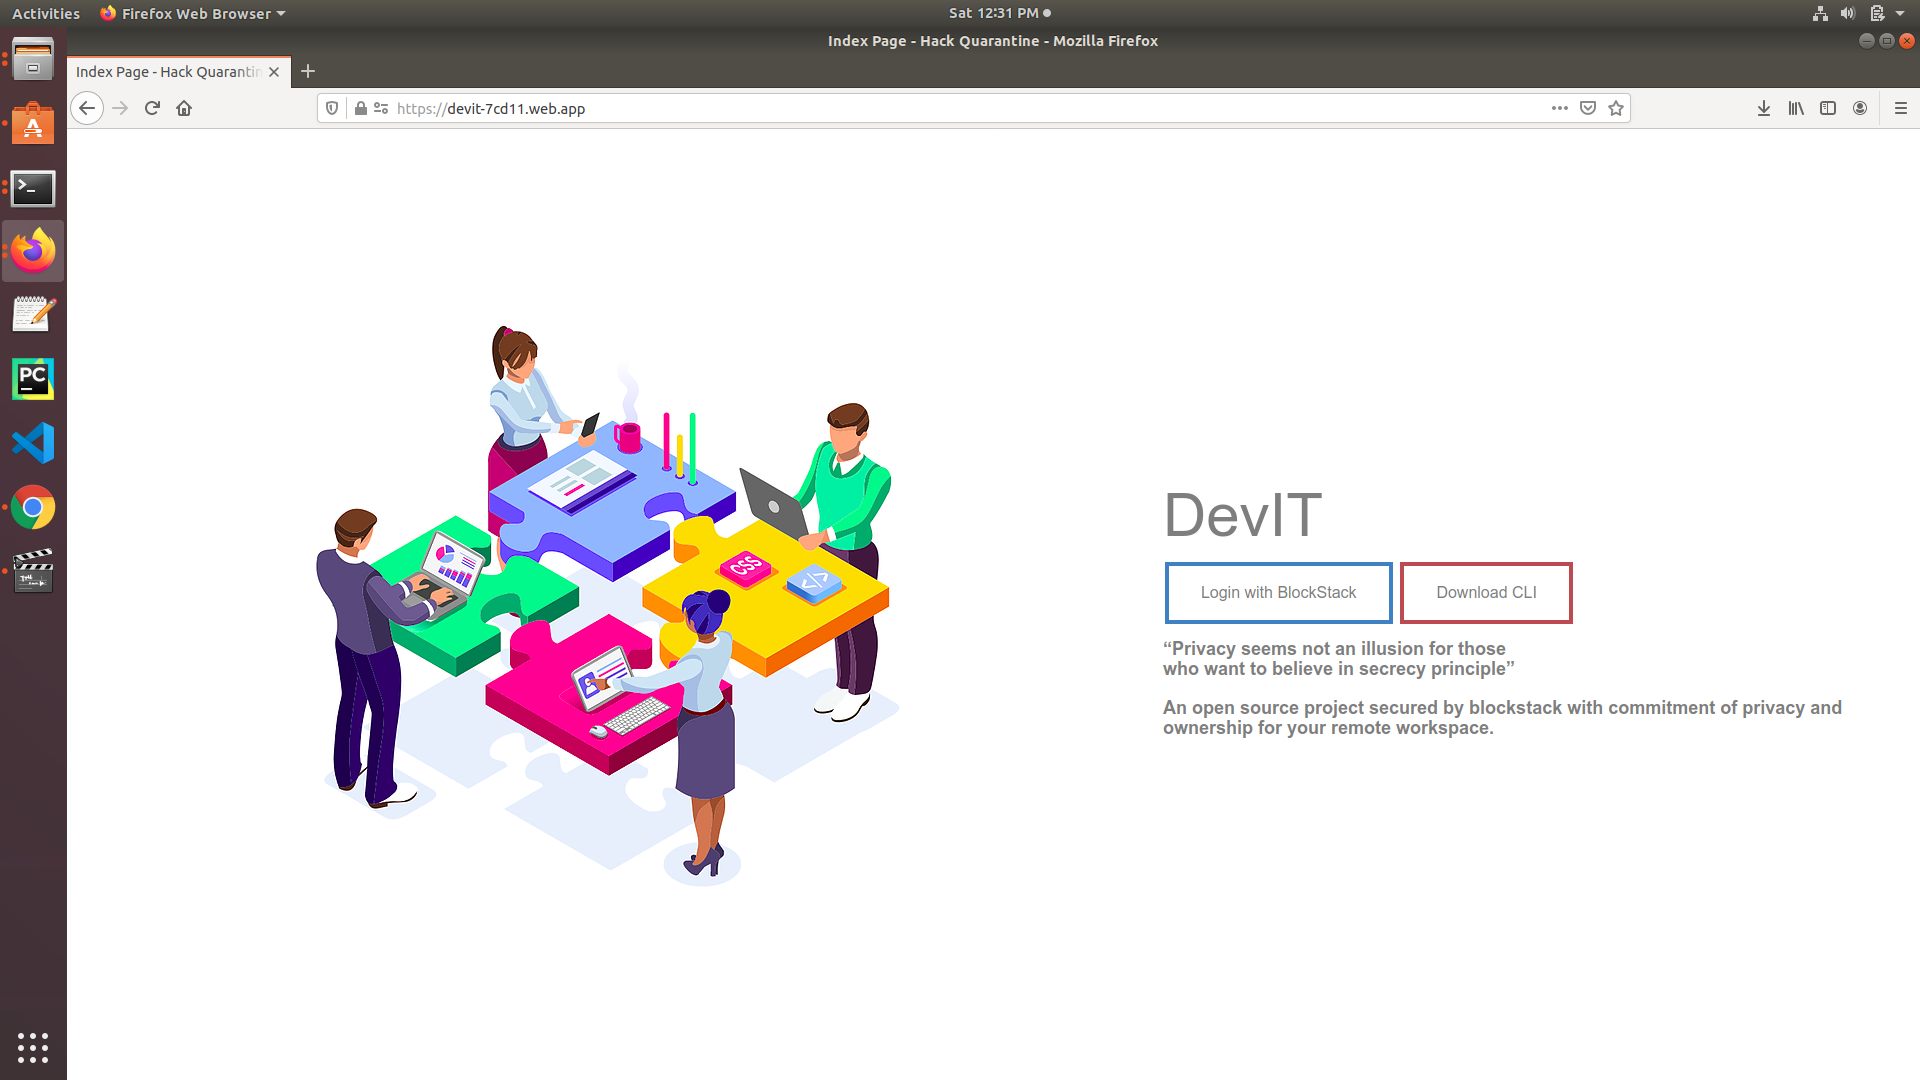Image resolution: width=1920 pixels, height=1080 pixels.
Task: Open Ubuntu Software from dock
Action: coord(33,124)
